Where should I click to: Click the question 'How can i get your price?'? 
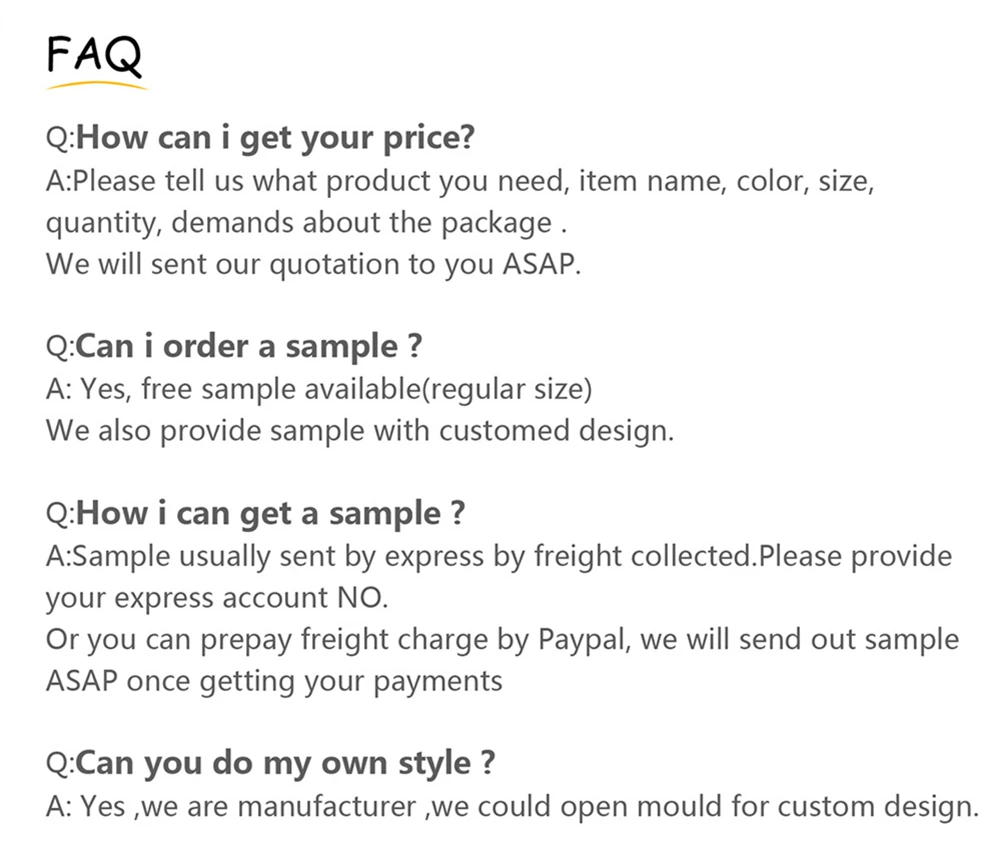(x=276, y=138)
